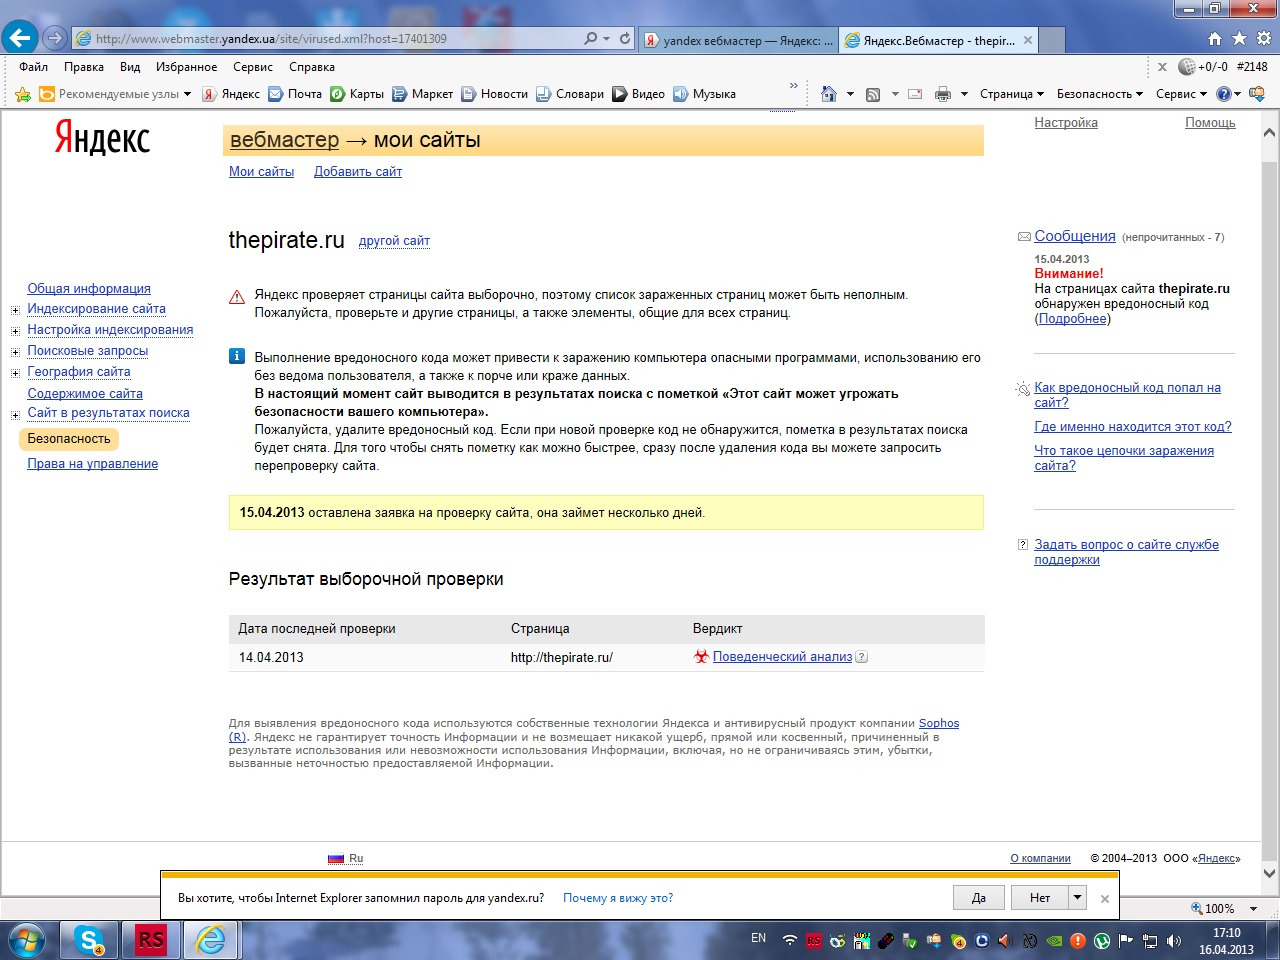Open the Сообщения link

tap(1075, 236)
